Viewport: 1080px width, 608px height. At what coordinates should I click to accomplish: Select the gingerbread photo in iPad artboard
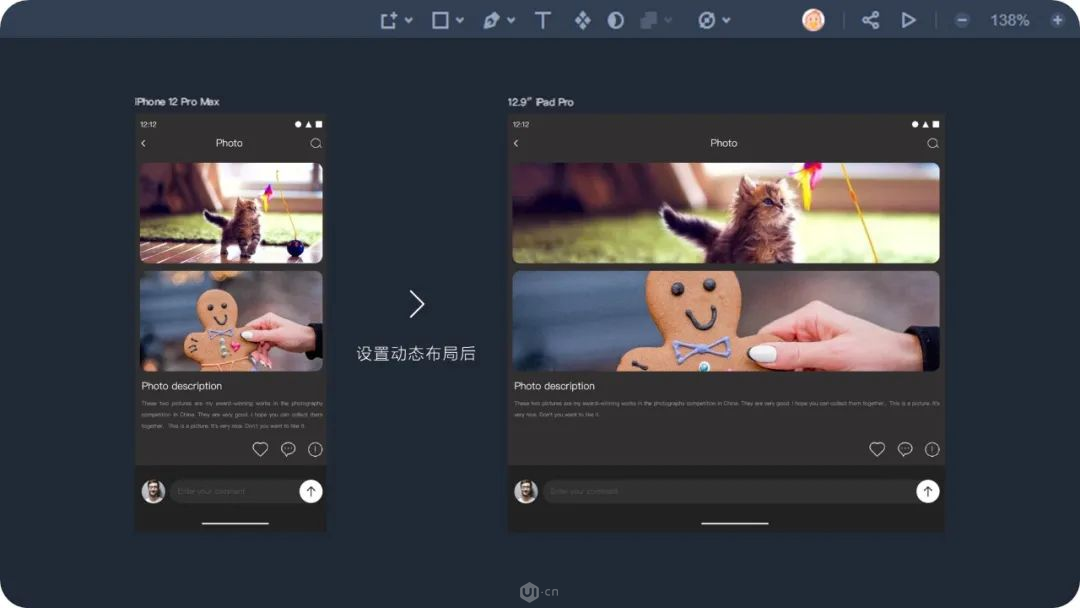[x=726, y=321]
